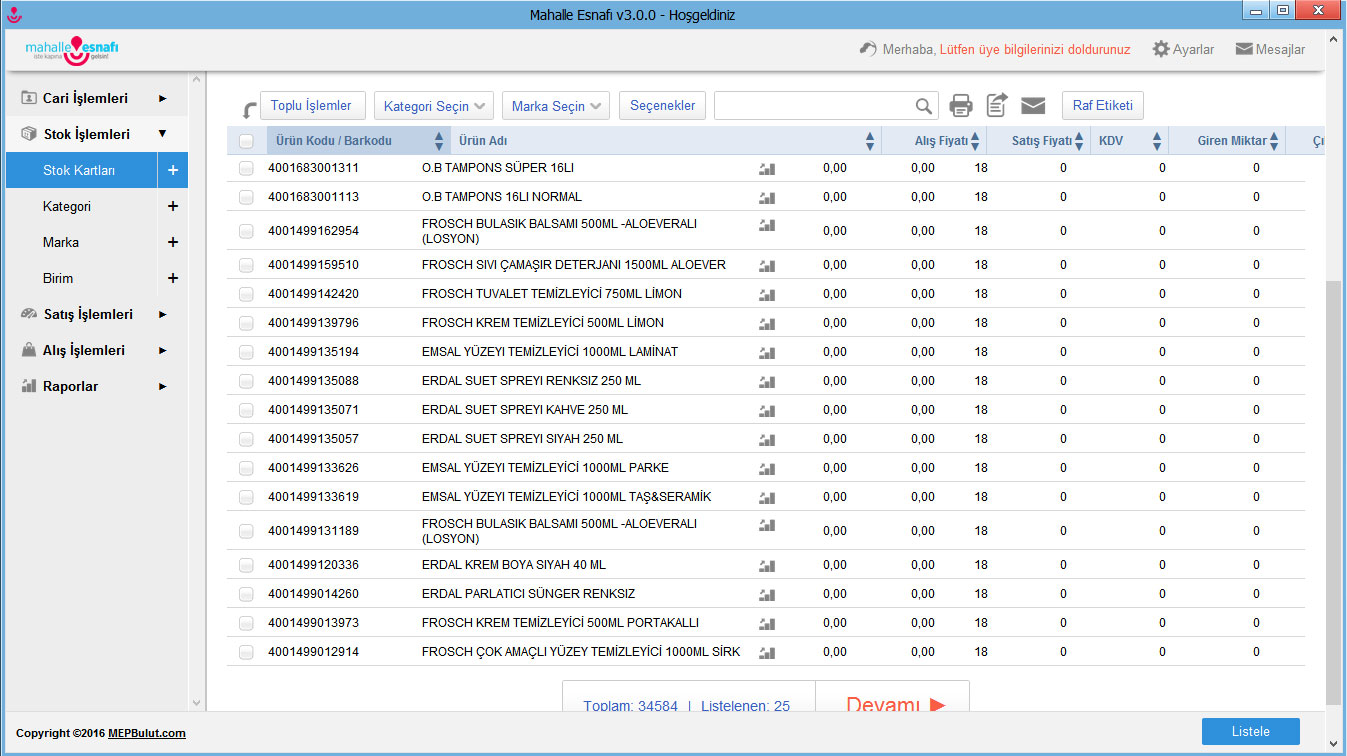This screenshot has width=1347, height=756.
Task: Open stock chart icon for ERDAL SUET SPREYI KAHVE
Action: (767, 410)
